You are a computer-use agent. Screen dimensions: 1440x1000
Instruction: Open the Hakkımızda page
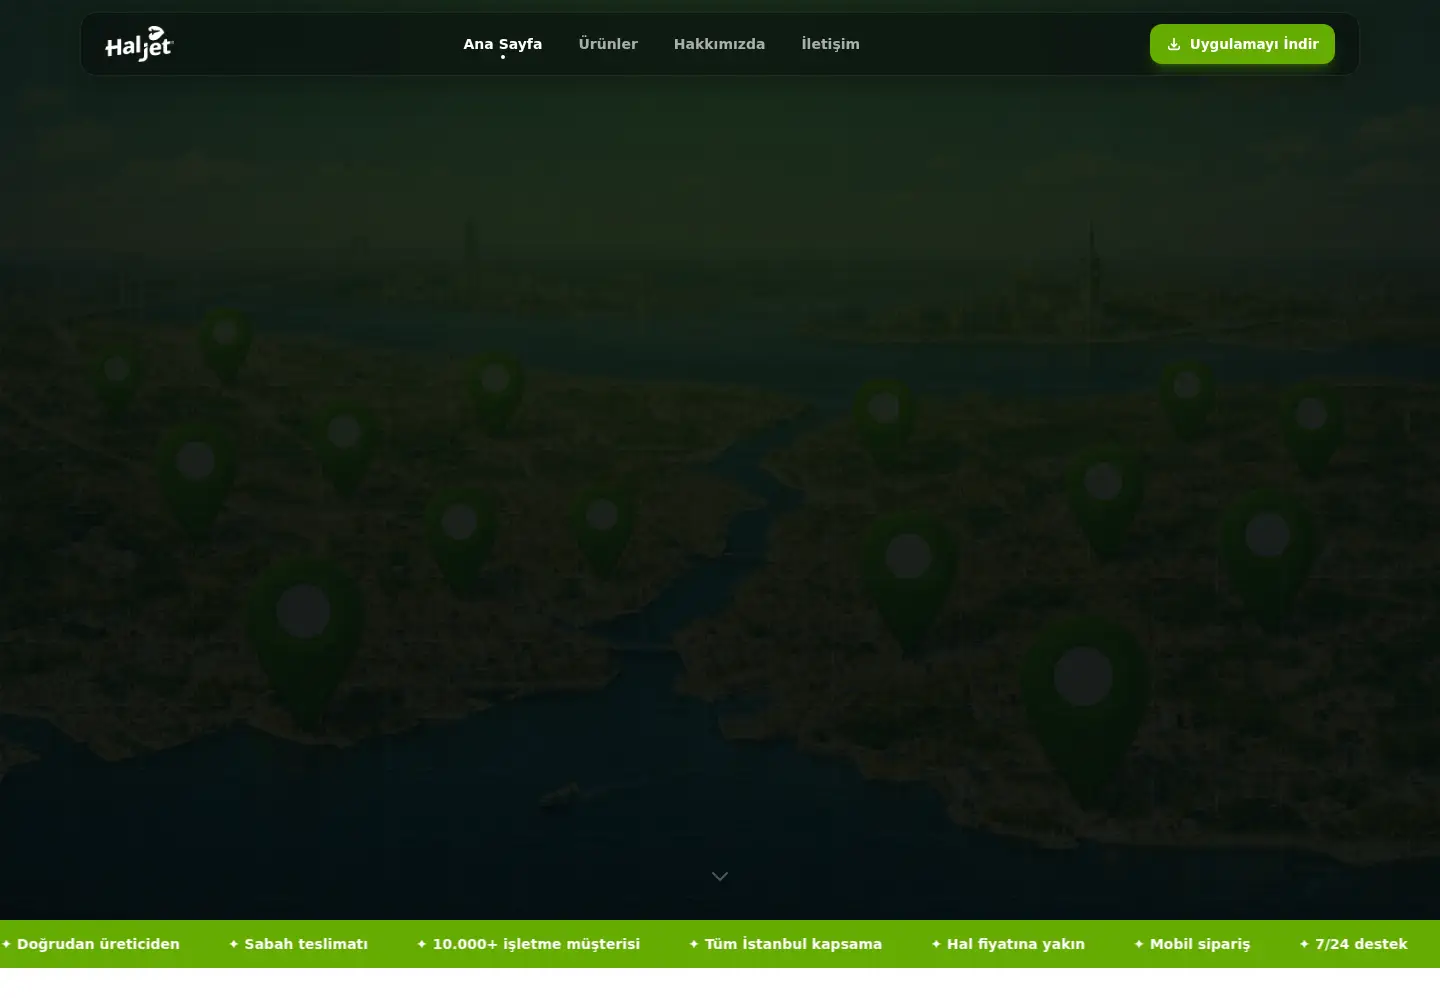coord(719,44)
